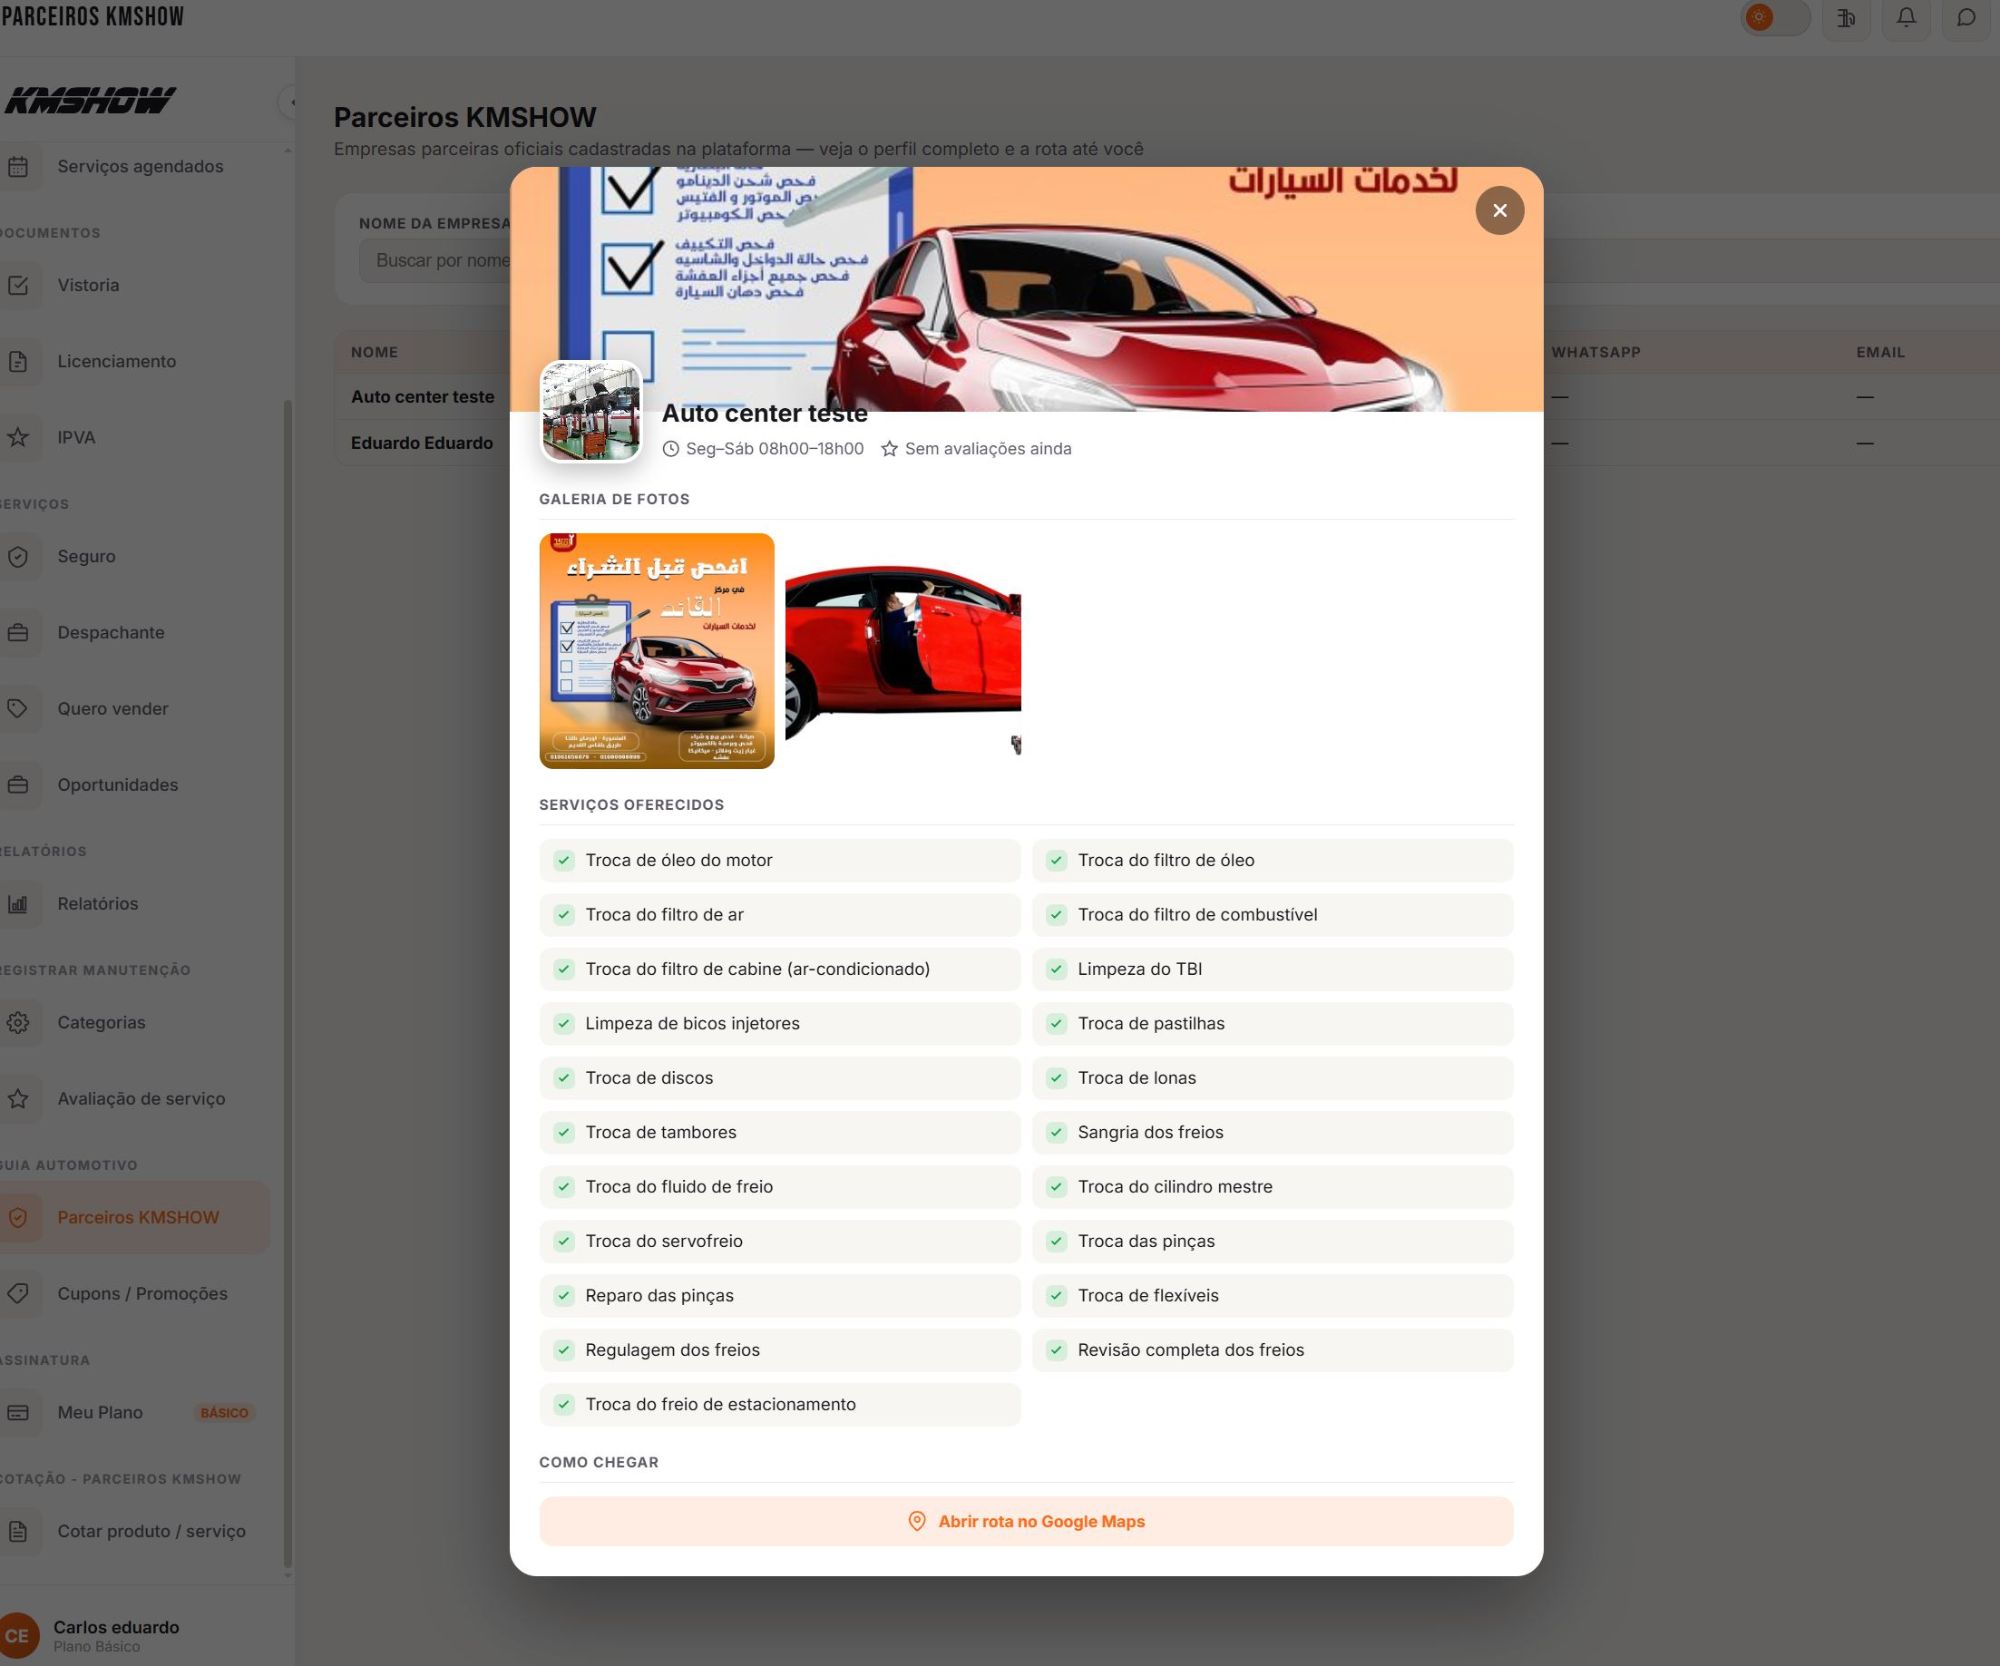Click the Licenciamento document icon
The width and height of the screenshot is (2000, 1666).
click(18, 361)
